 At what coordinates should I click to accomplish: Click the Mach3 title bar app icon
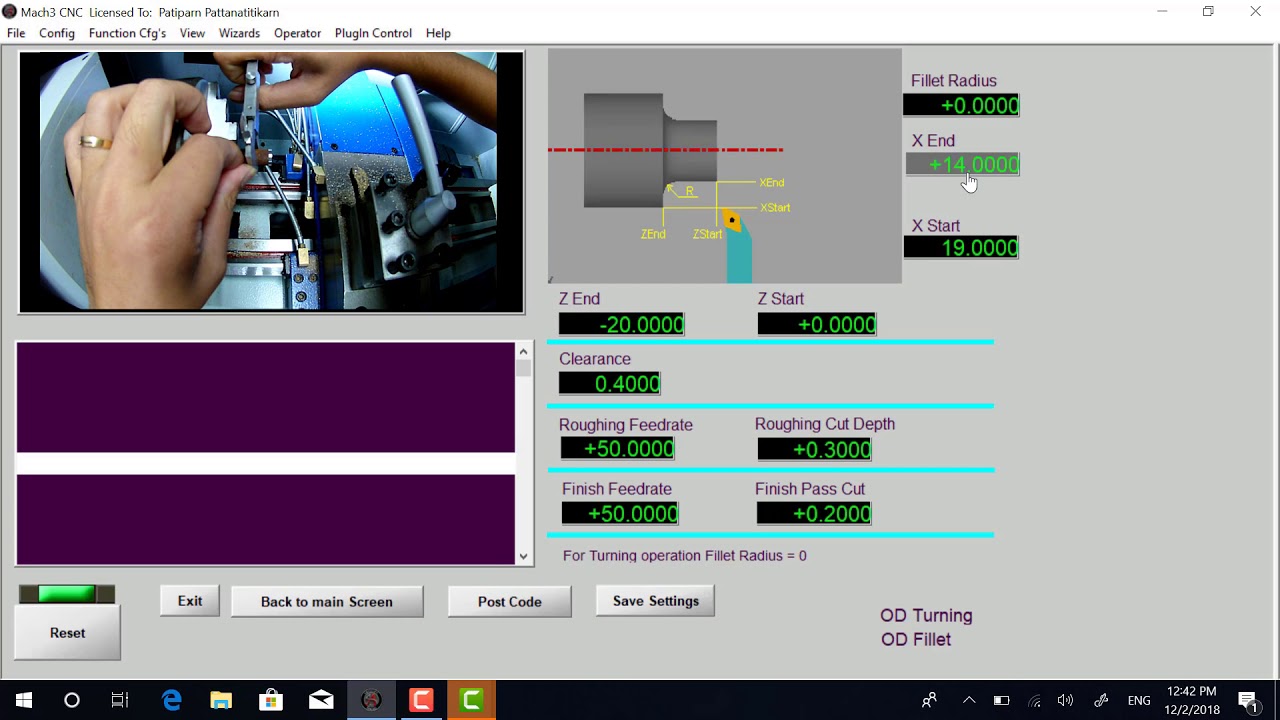coord(10,12)
